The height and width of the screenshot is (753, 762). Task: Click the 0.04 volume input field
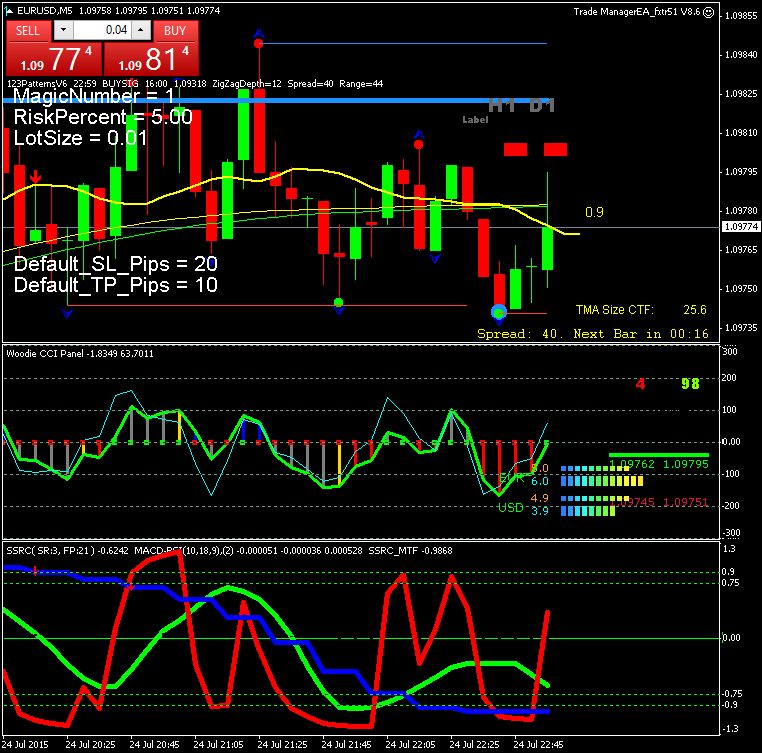coord(102,30)
